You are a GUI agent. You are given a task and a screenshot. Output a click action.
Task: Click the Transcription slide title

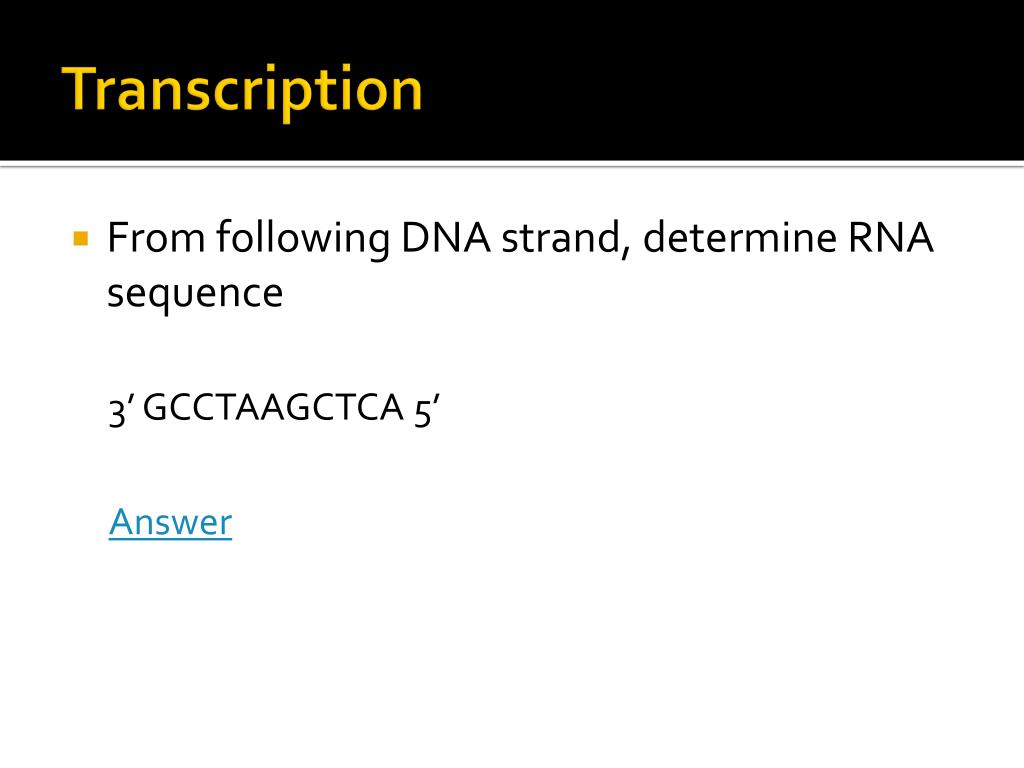click(242, 90)
